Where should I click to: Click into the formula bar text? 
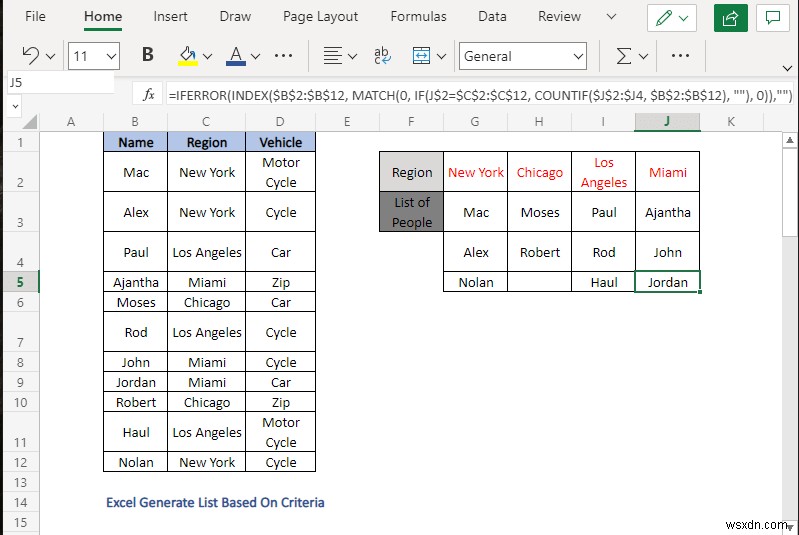[480, 95]
